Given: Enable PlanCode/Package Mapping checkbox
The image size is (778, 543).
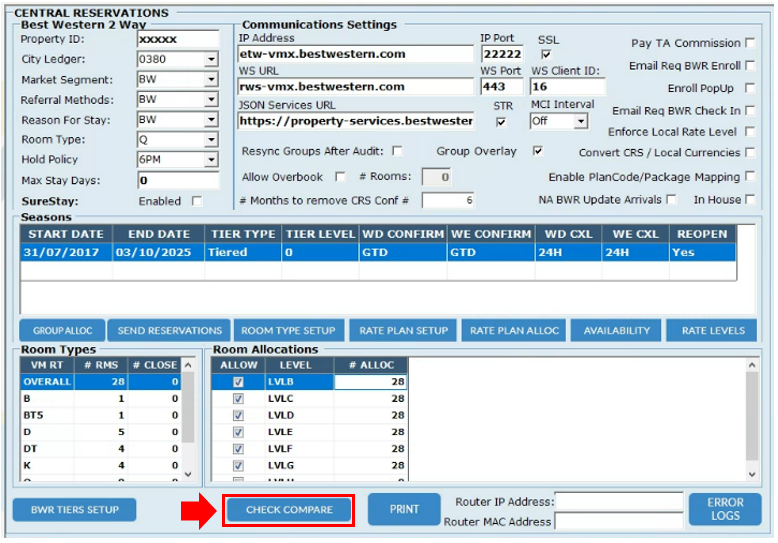Looking at the screenshot, I should coord(750,176).
